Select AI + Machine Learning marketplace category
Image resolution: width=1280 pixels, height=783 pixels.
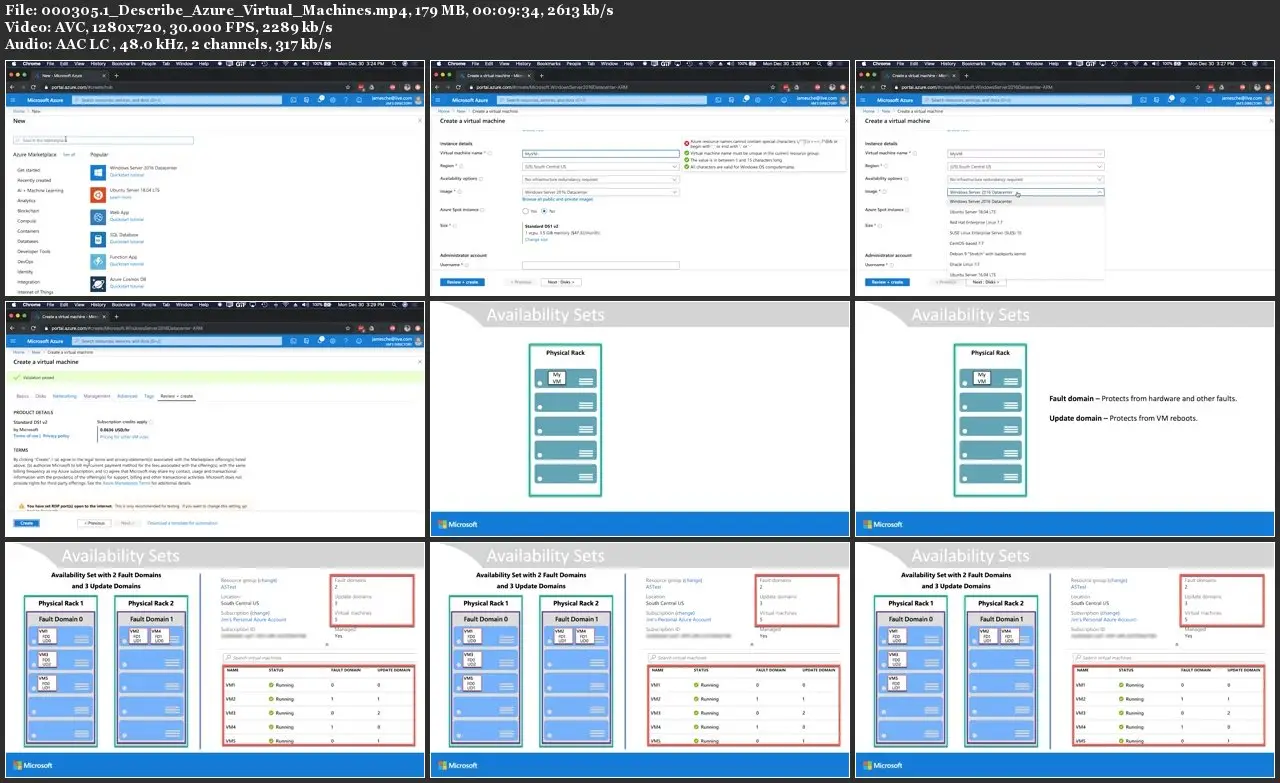40,190
